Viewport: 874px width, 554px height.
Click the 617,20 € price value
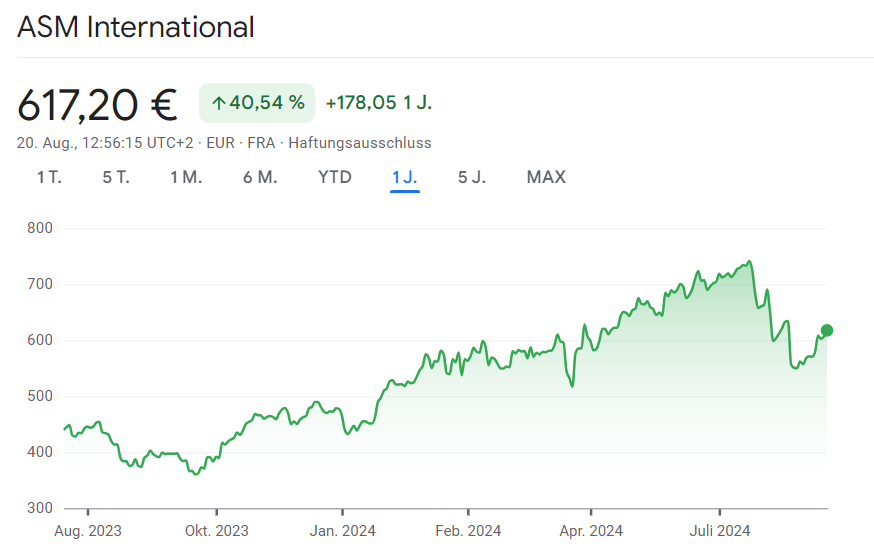coord(98,105)
